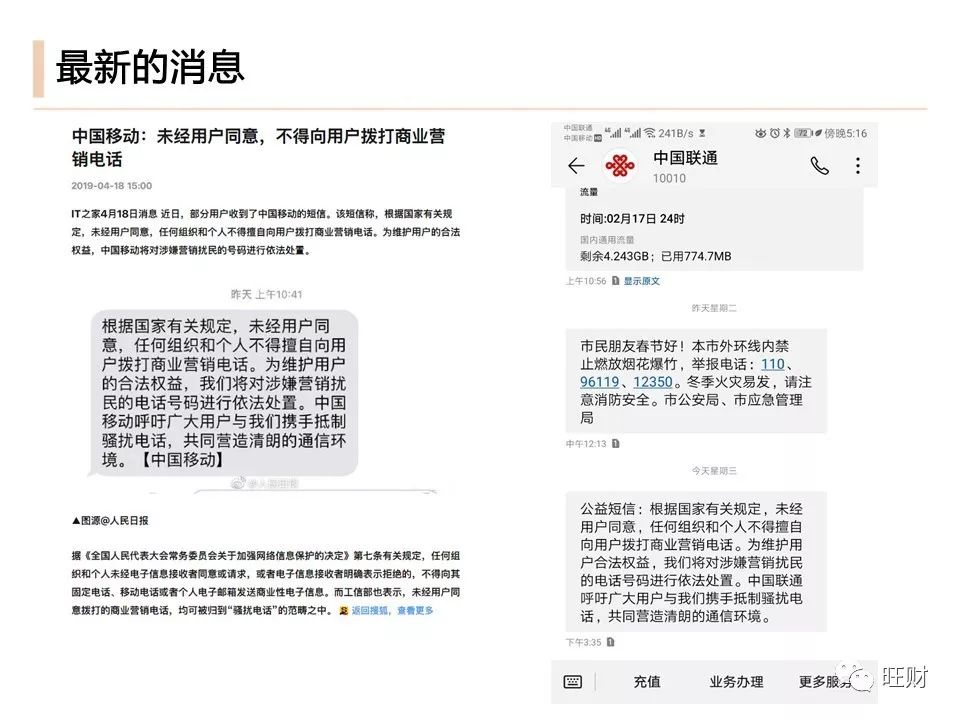Click phone number link 96119
Viewport: 960px width, 720px height.
click(600, 382)
